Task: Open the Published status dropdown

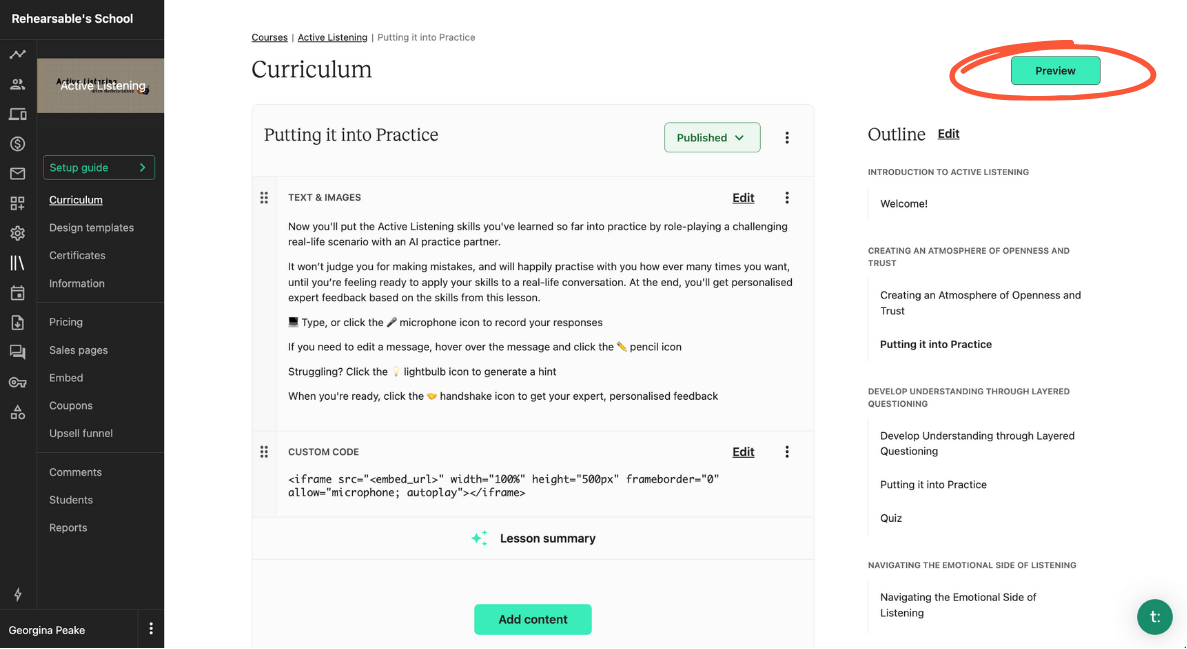Action: point(712,138)
